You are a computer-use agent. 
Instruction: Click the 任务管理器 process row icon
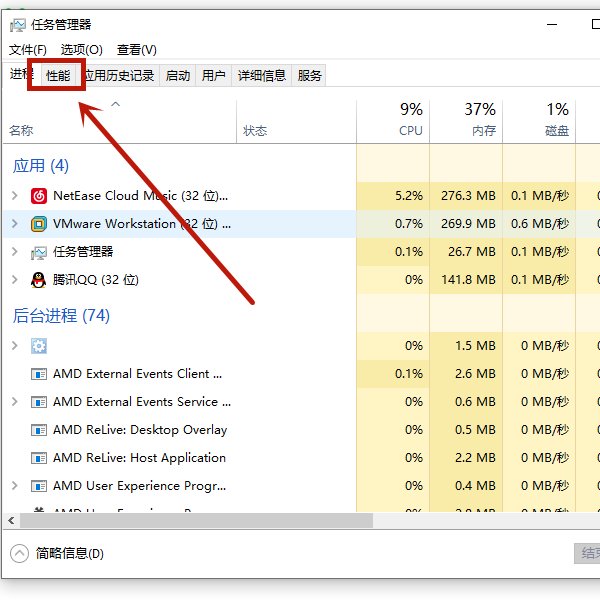pyautogui.click(x=39, y=252)
